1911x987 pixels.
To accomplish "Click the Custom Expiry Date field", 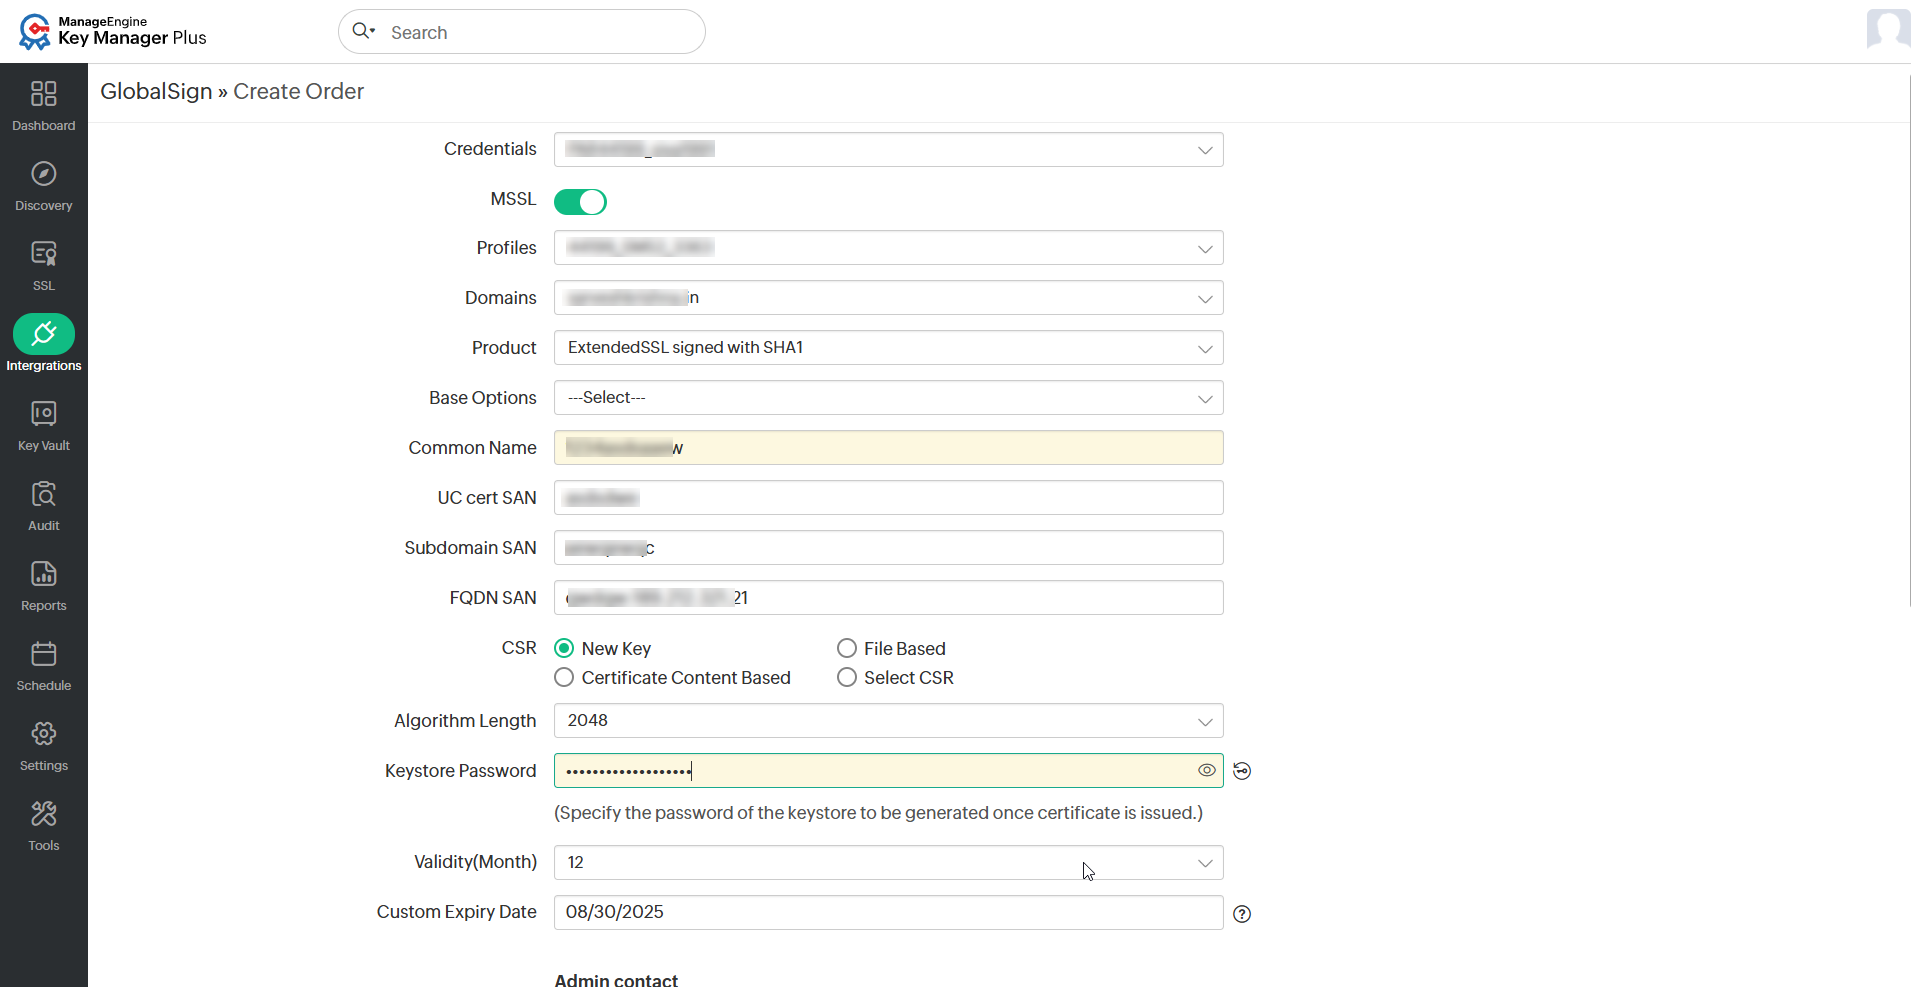I will pyautogui.click(x=889, y=913).
